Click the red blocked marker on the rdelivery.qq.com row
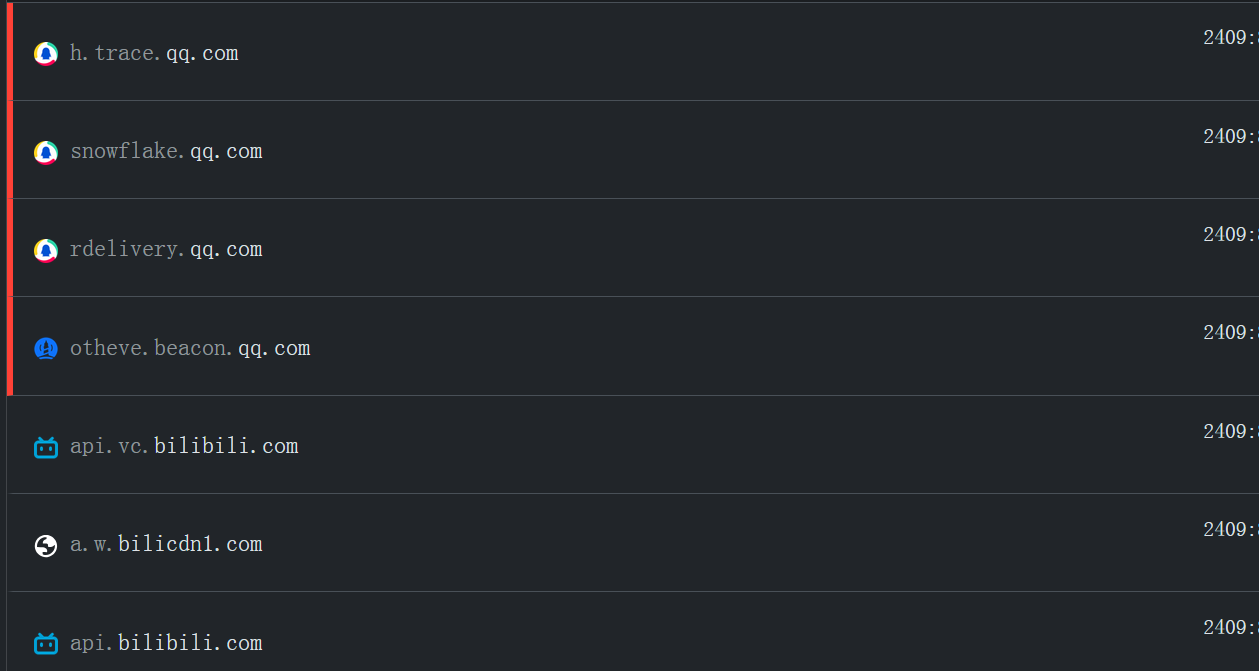The image size is (1259, 671). pos(10,248)
